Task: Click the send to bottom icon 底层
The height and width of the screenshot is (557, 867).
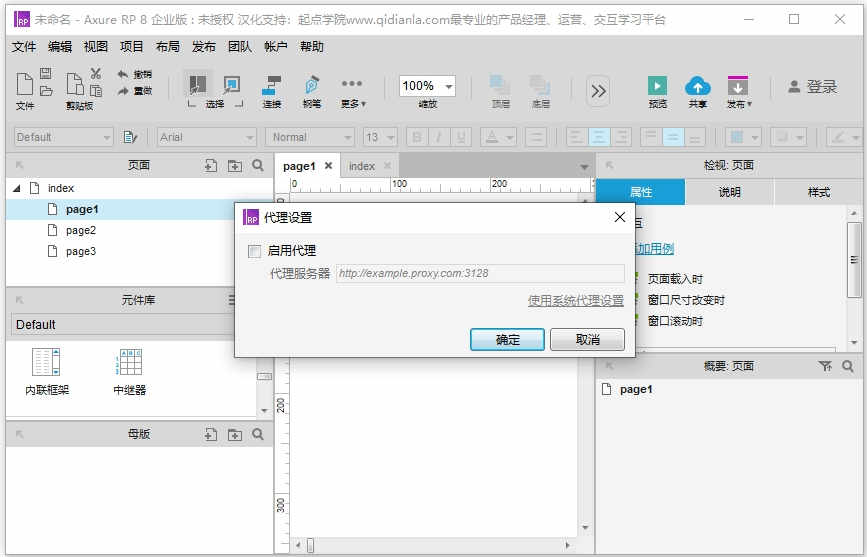Action: pyautogui.click(x=540, y=91)
